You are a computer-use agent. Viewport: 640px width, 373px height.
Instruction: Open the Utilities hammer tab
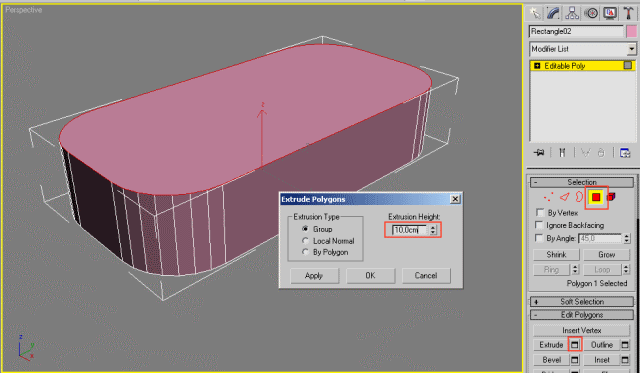[x=629, y=13]
